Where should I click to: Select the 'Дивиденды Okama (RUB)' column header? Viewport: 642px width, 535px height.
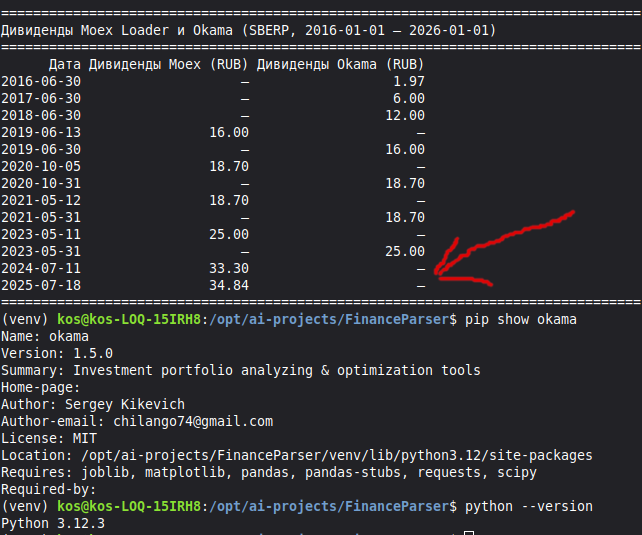point(340,64)
